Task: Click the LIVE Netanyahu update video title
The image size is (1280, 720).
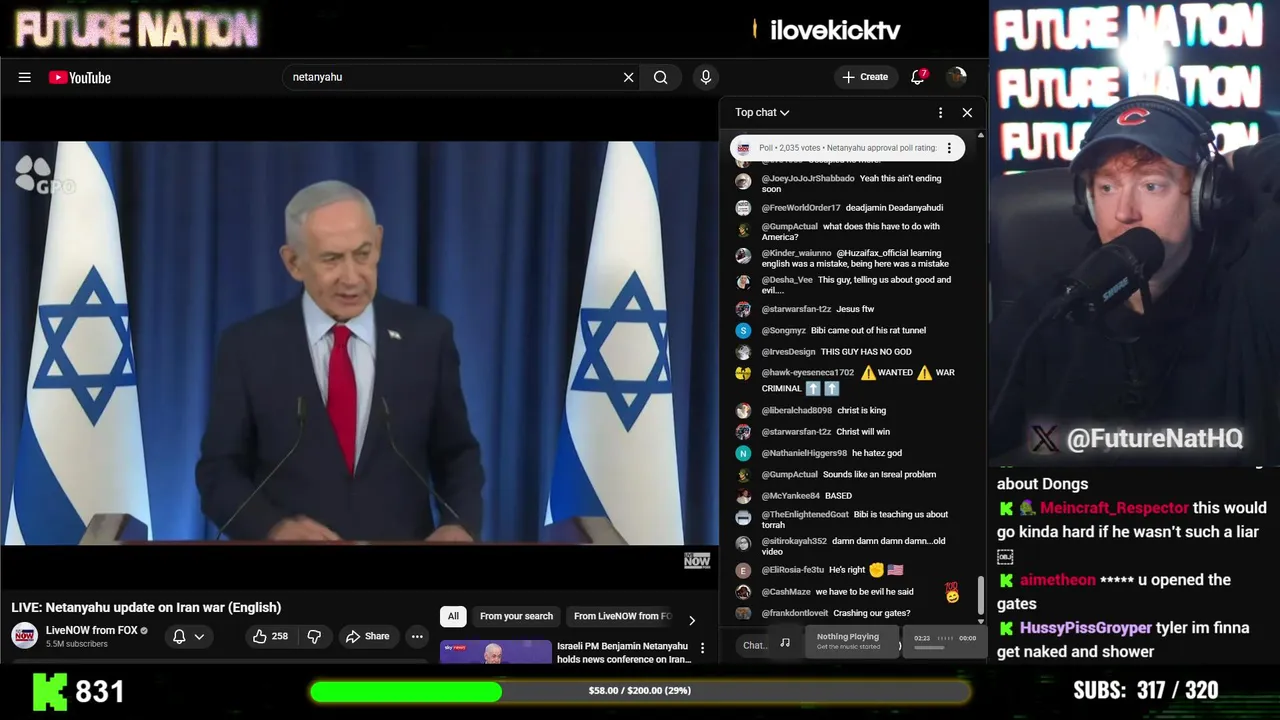Action: pyautogui.click(x=146, y=607)
